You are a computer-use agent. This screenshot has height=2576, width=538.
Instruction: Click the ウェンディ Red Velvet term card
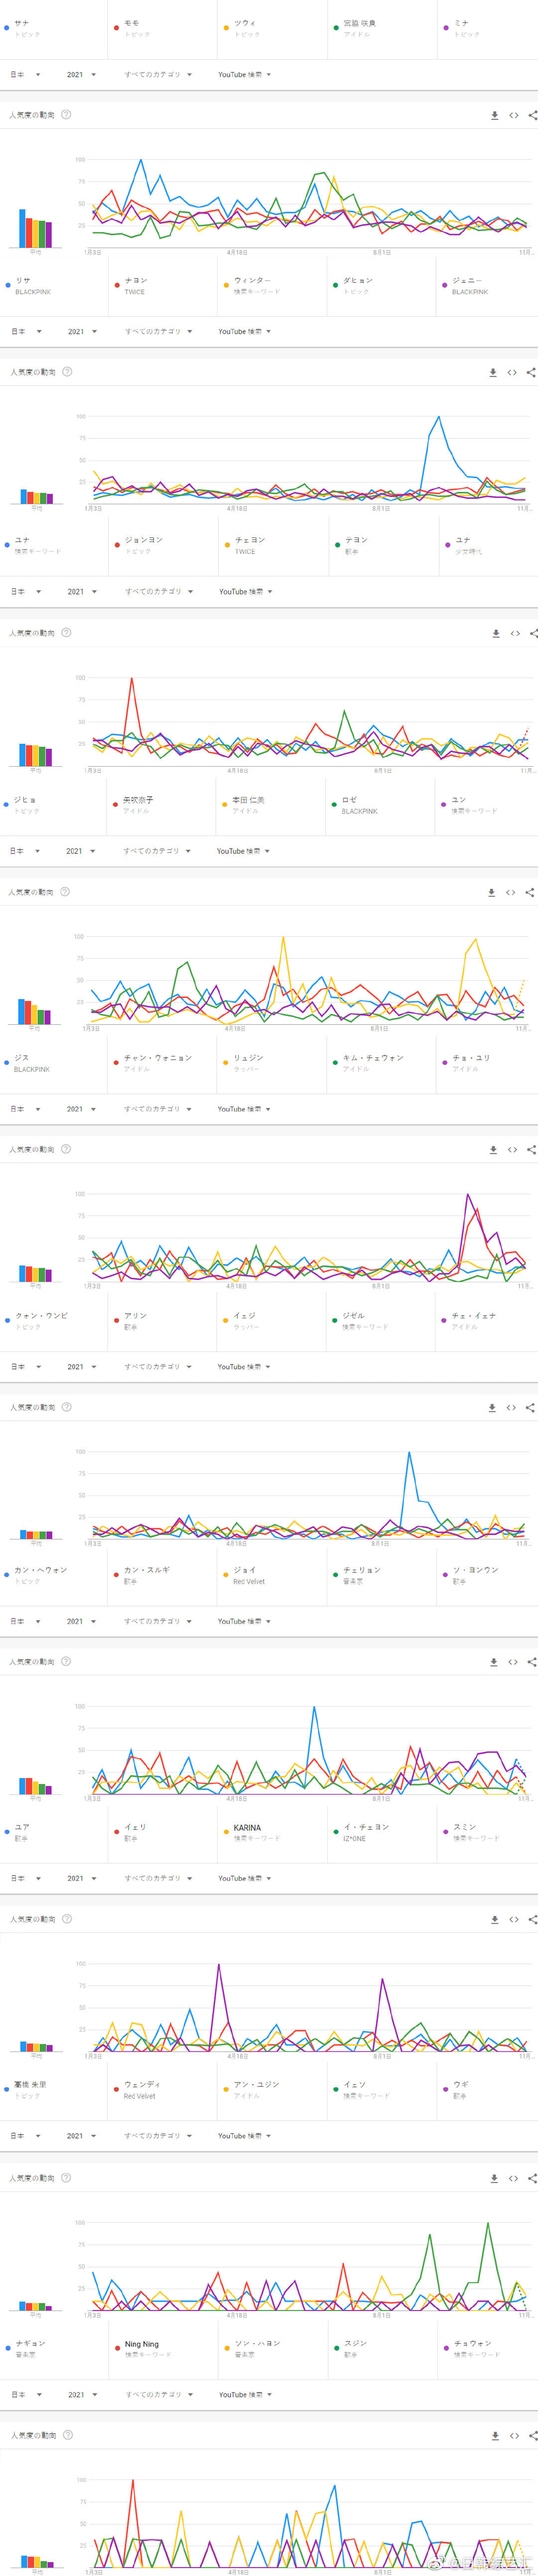(x=163, y=2090)
